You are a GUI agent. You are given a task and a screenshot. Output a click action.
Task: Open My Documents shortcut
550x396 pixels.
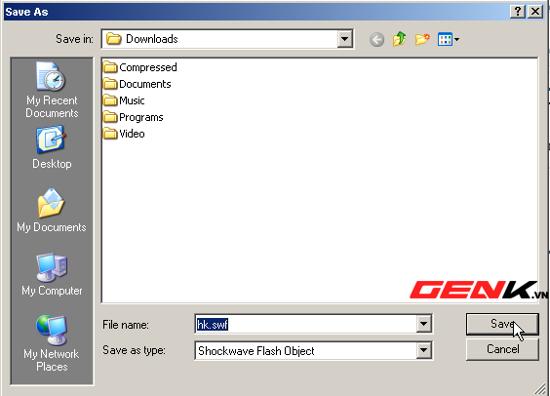coord(51,210)
